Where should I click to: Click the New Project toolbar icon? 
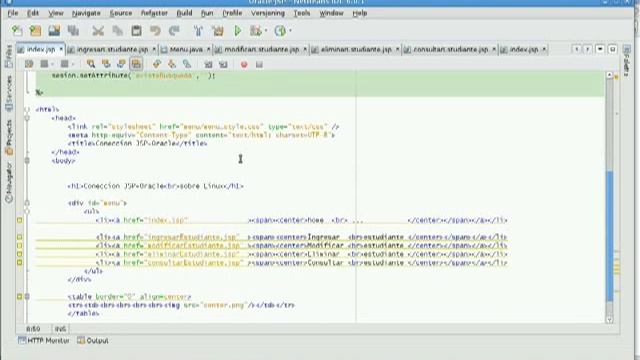[x=36, y=31]
